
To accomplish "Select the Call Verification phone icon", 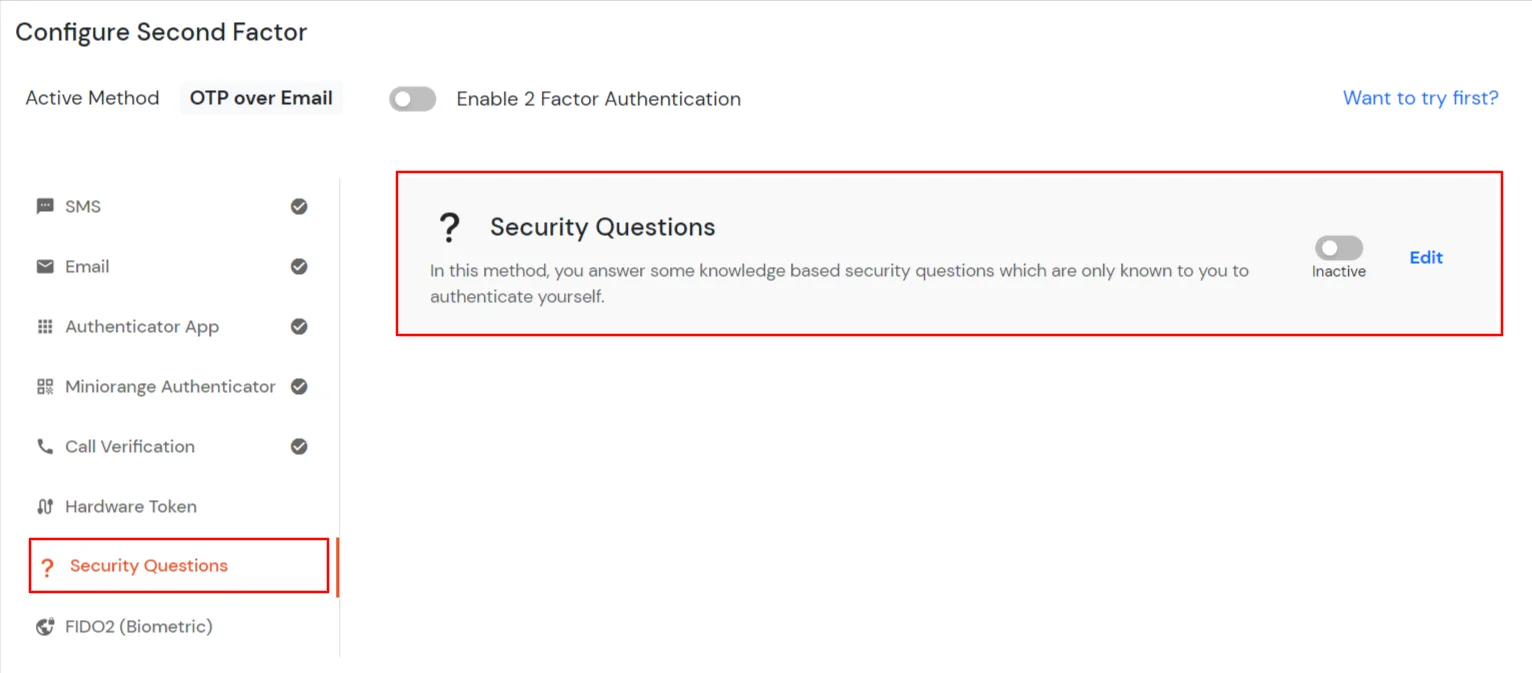I will 45,446.
